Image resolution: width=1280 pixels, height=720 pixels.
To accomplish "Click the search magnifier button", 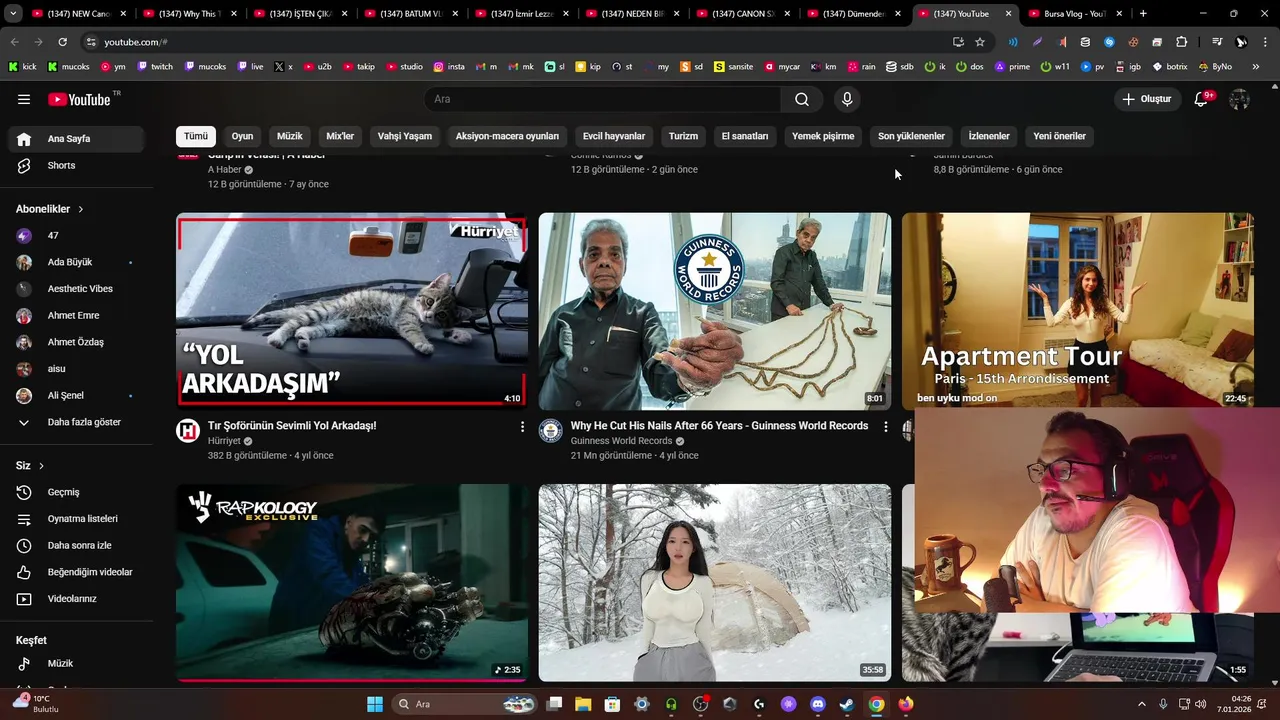I will click(x=802, y=99).
